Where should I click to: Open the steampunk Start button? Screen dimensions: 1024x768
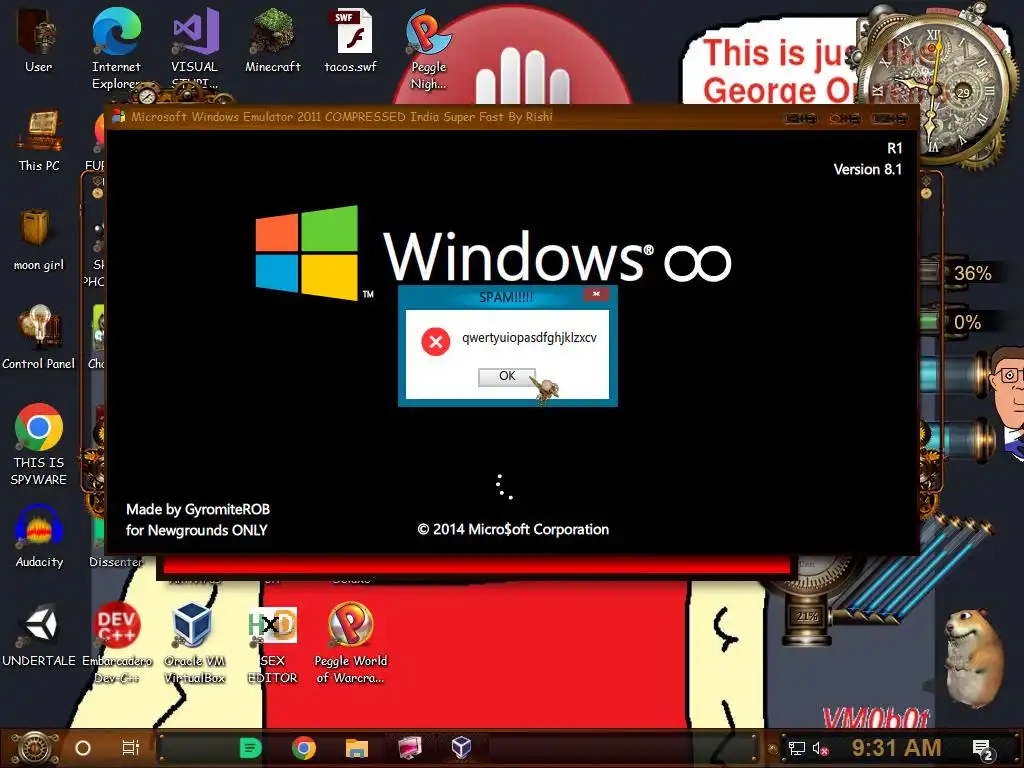pyautogui.click(x=33, y=748)
